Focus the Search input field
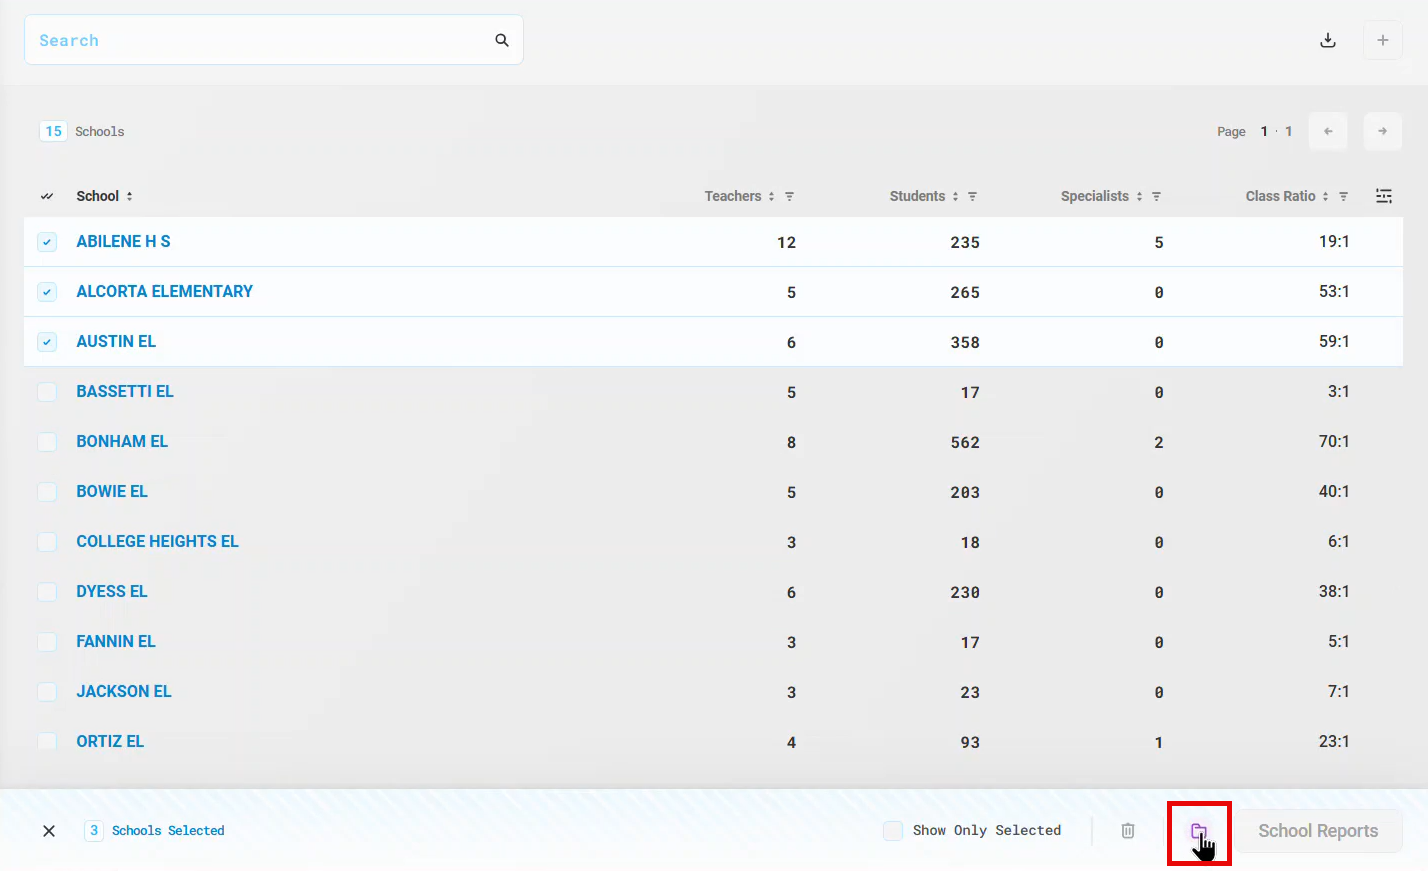1428x871 pixels. click(273, 40)
